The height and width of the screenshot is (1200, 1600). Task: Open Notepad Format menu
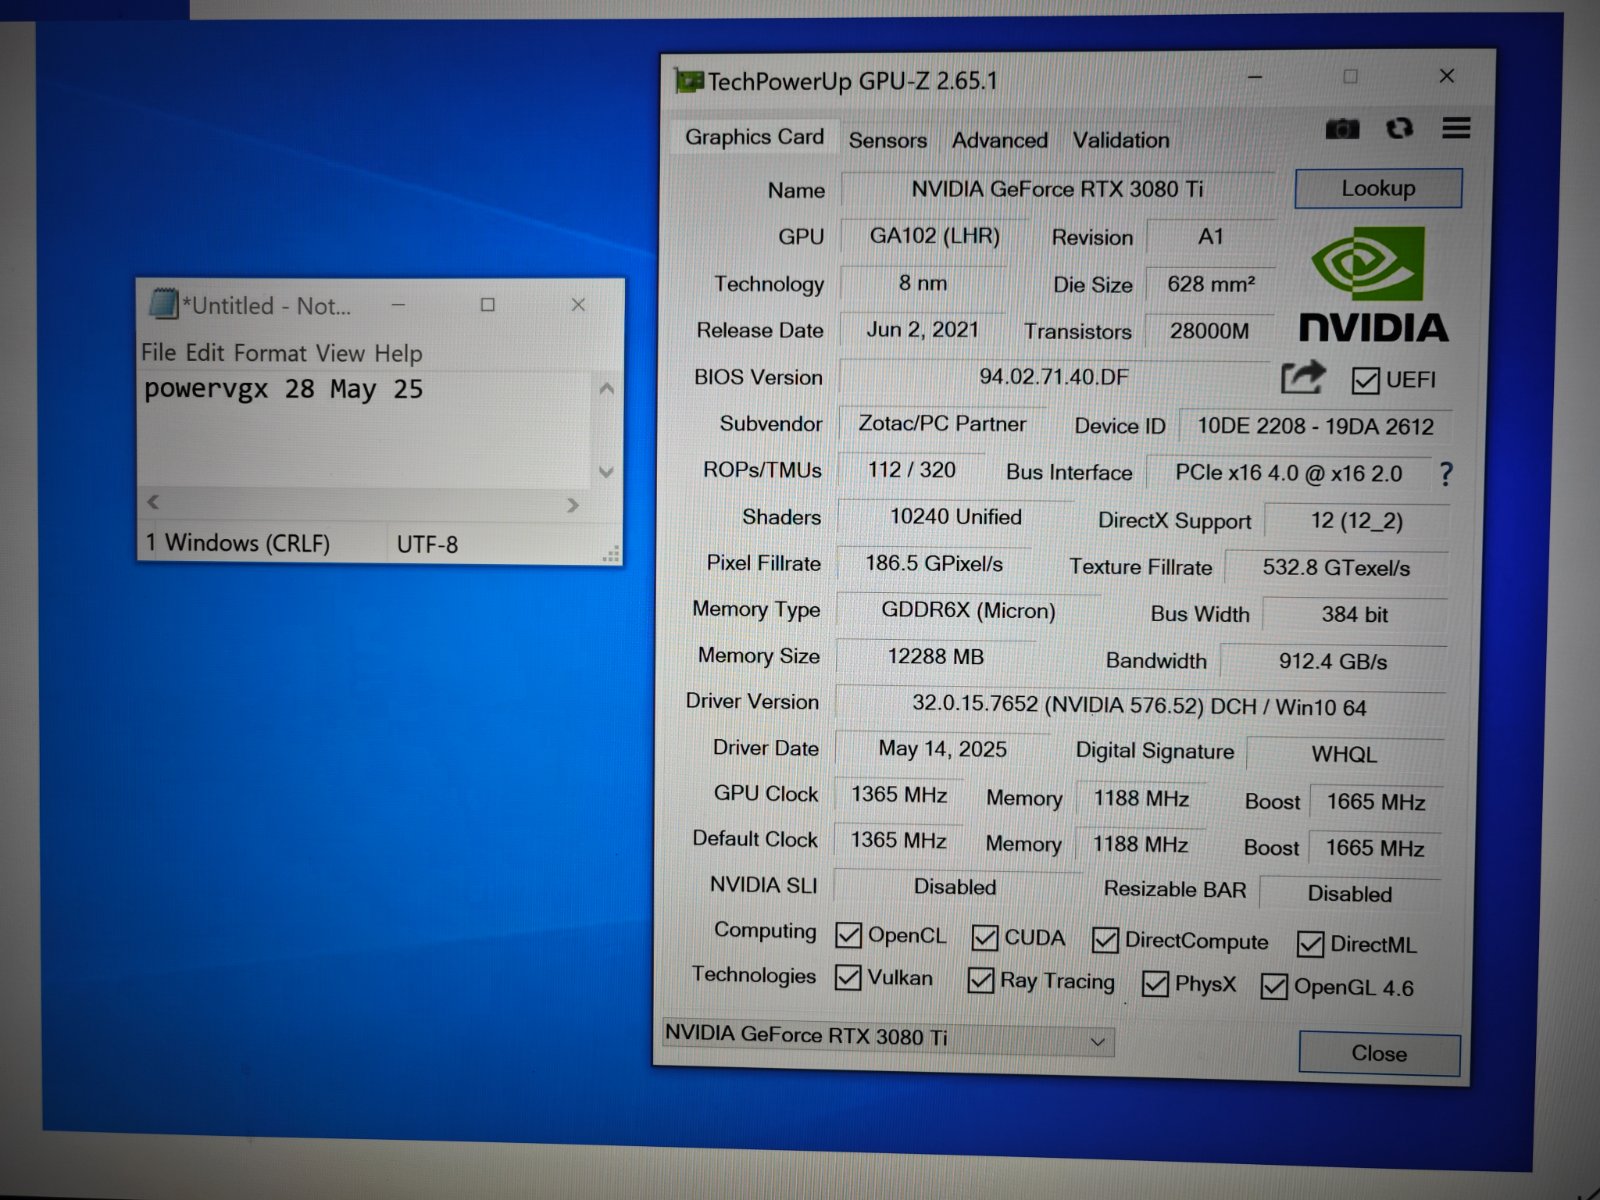pos(270,353)
